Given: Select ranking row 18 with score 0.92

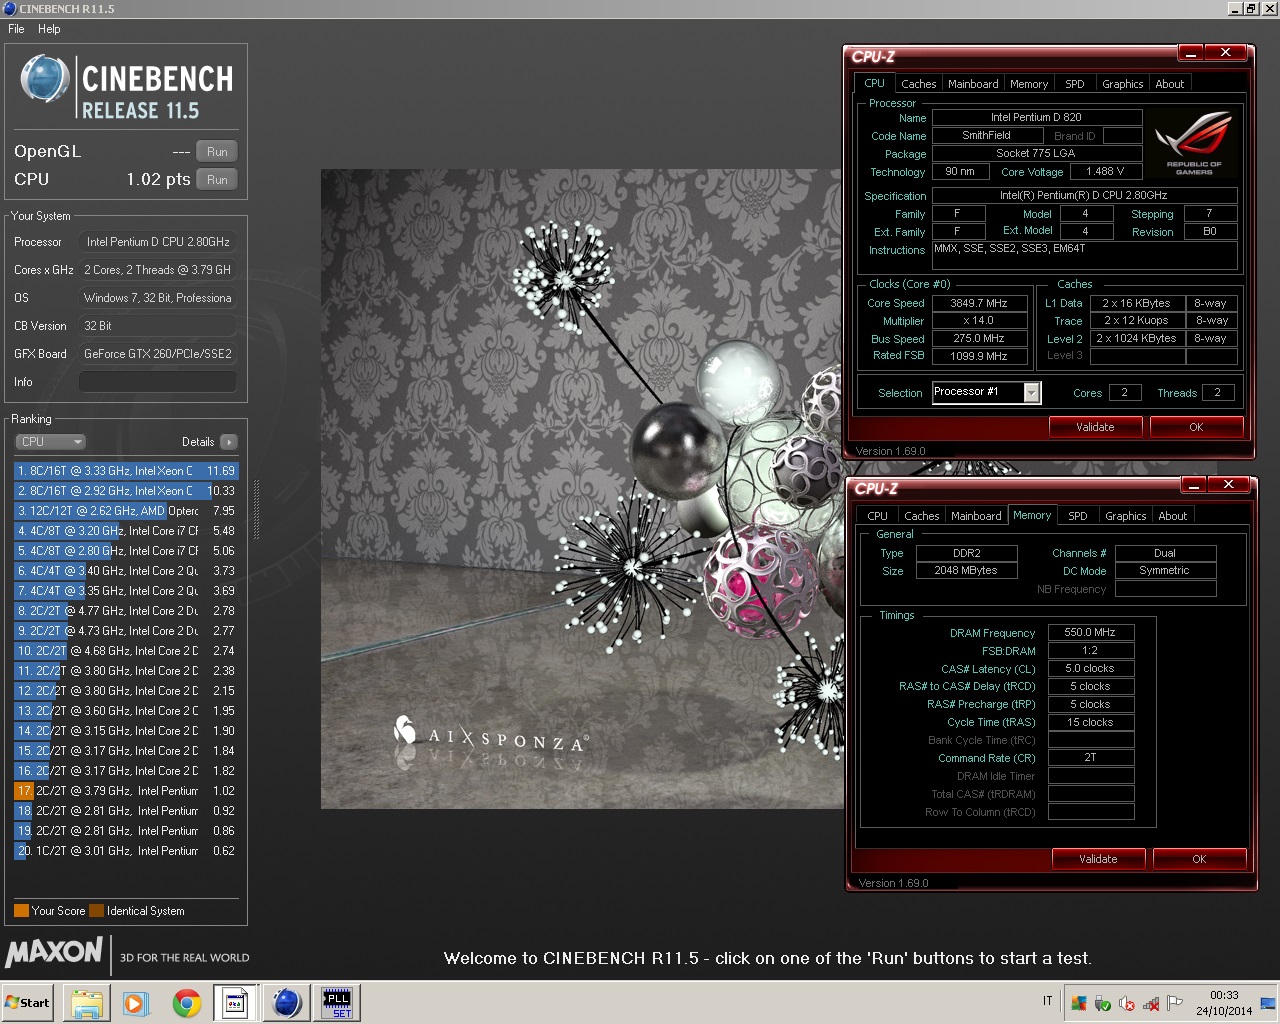Looking at the screenshot, I should pyautogui.click(x=125, y=811).
